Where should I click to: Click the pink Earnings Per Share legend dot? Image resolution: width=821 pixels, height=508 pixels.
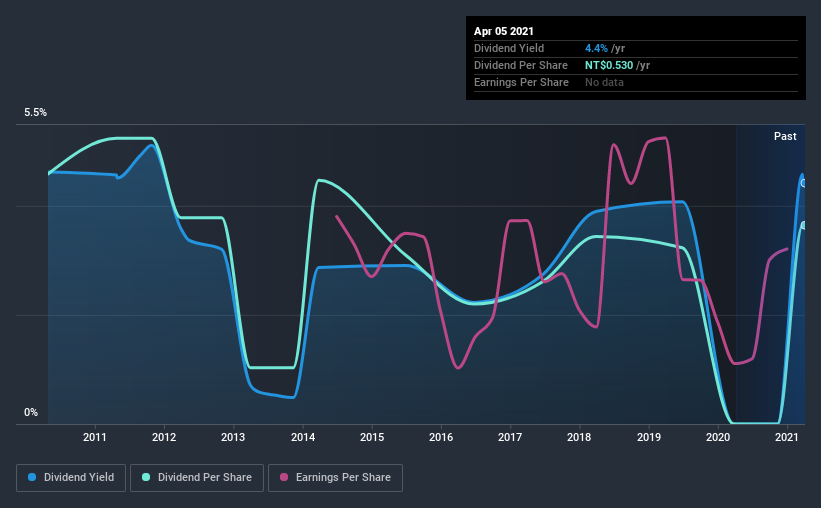(x=284, y=477)
